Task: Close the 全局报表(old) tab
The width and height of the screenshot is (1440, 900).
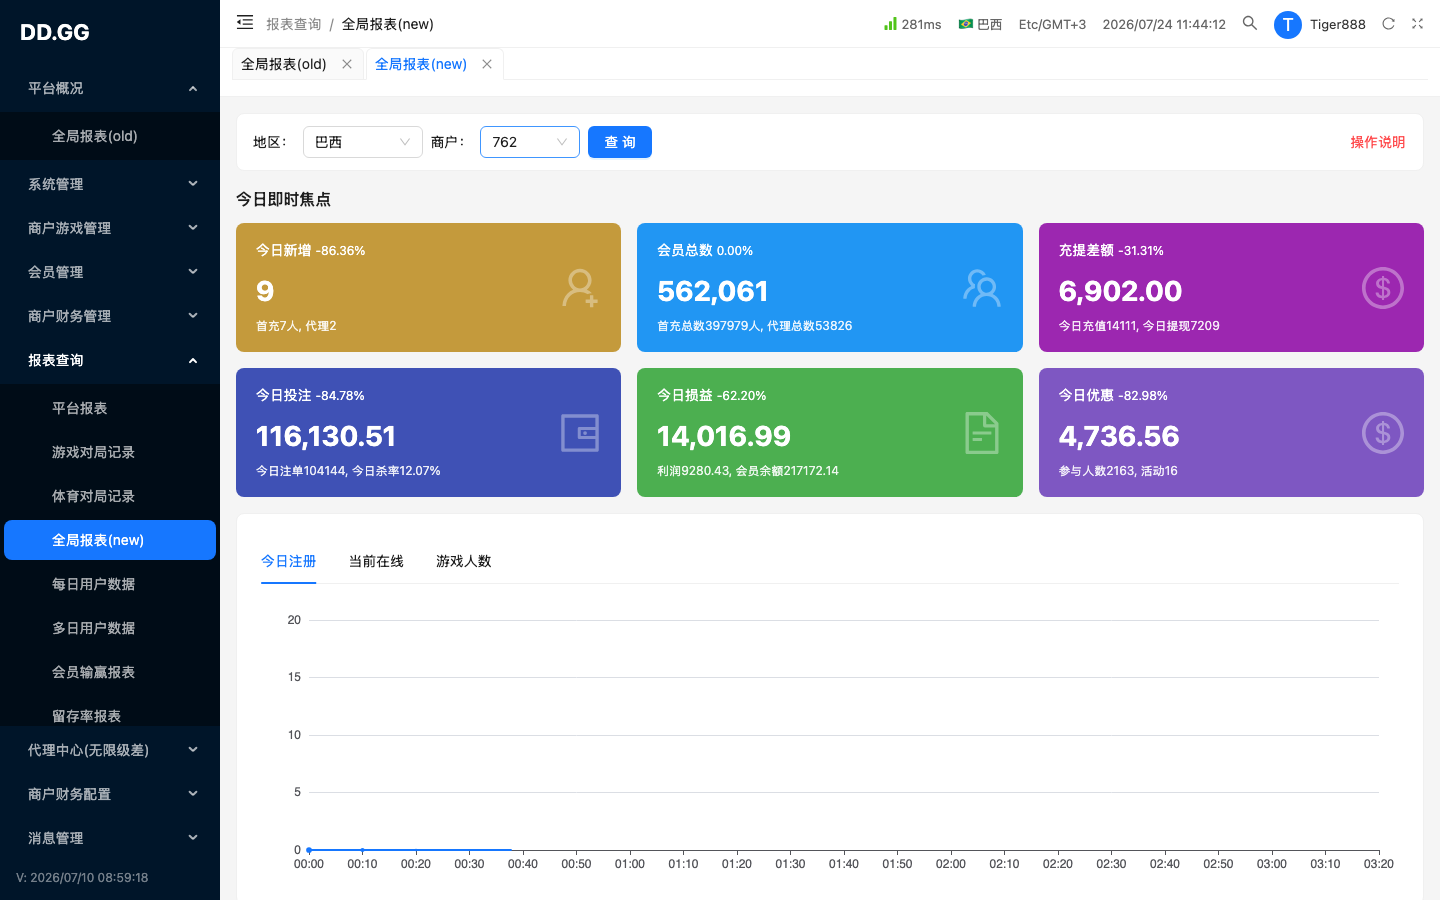Action: tap(347, 64)
